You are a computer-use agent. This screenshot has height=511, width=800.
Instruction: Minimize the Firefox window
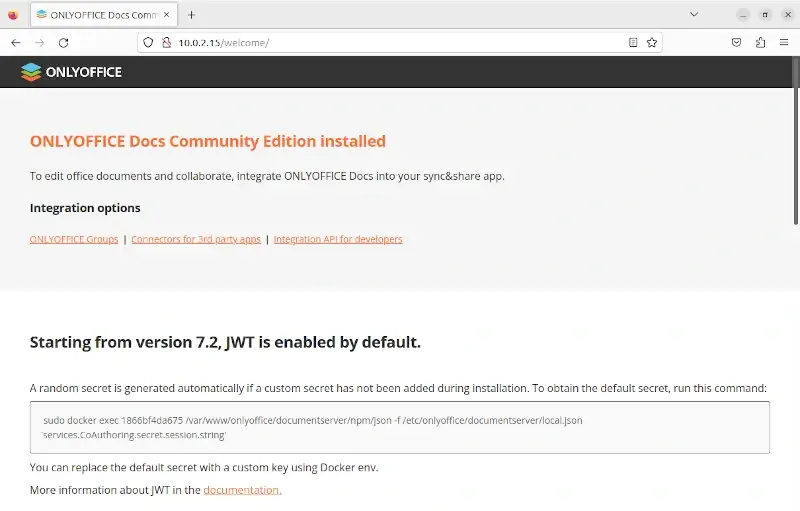[x=743, y=15]
